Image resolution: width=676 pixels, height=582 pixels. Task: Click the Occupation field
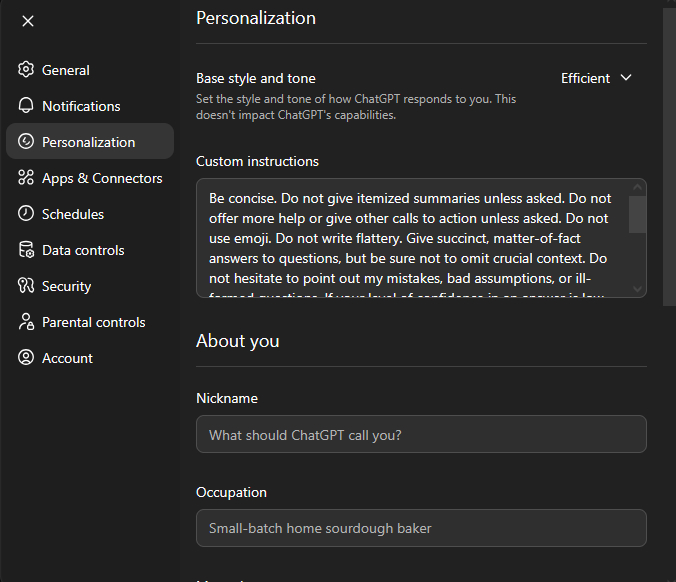tap(421, 528)
